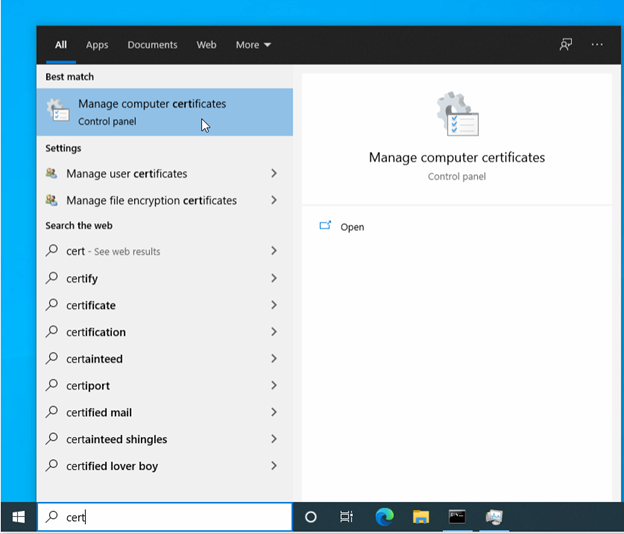The width and height of the screenshot is (624, 534).
Task: Open the Command Prompt taskbar icon
Action: 457,517
